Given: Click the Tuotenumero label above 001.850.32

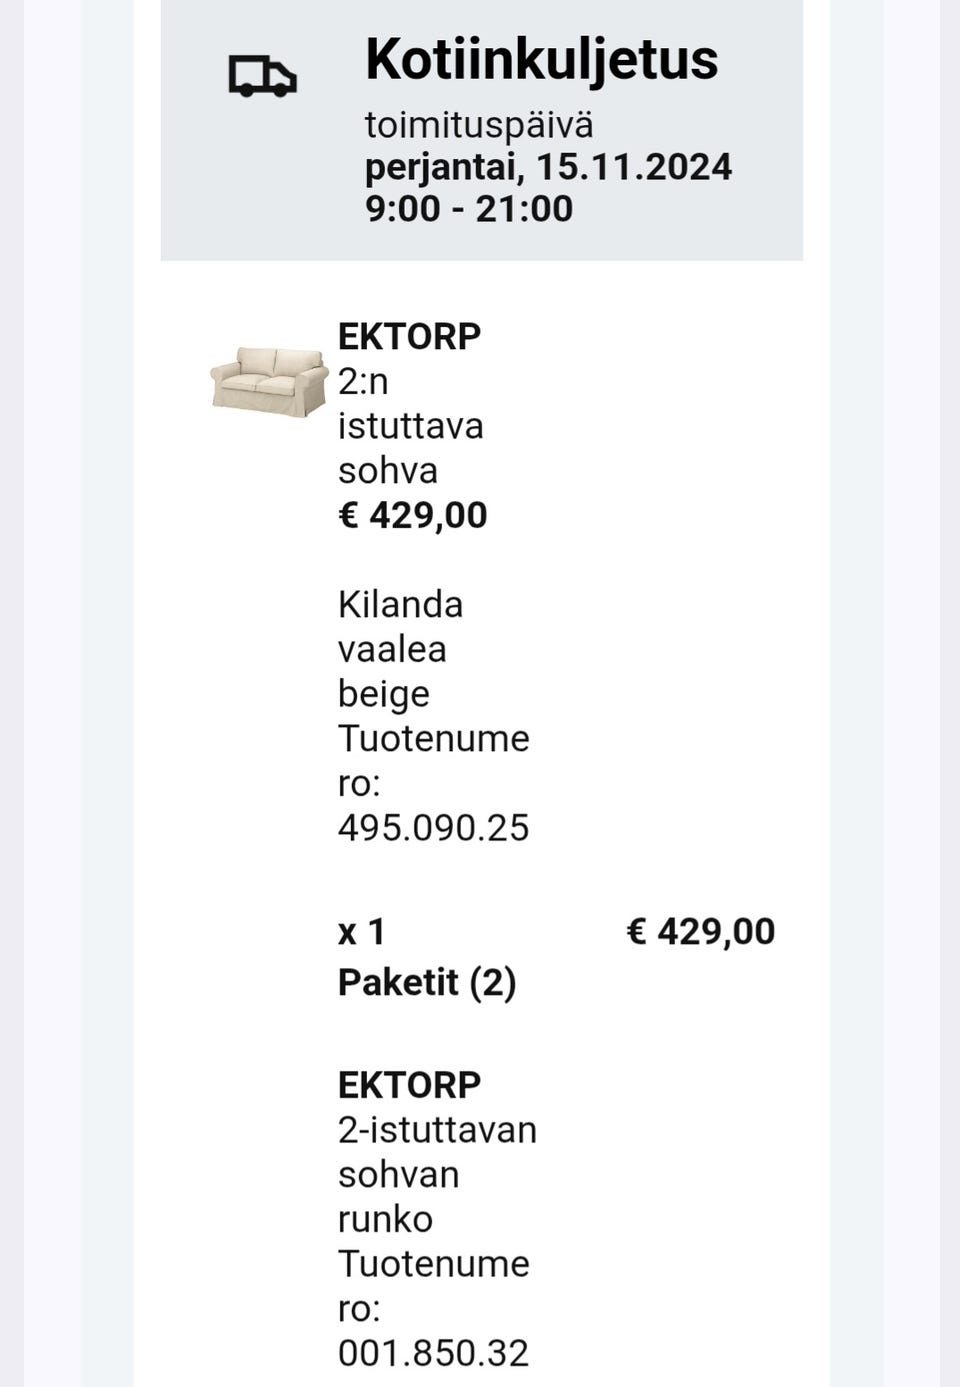Looking at the screenshot, I should point(433,1286).
